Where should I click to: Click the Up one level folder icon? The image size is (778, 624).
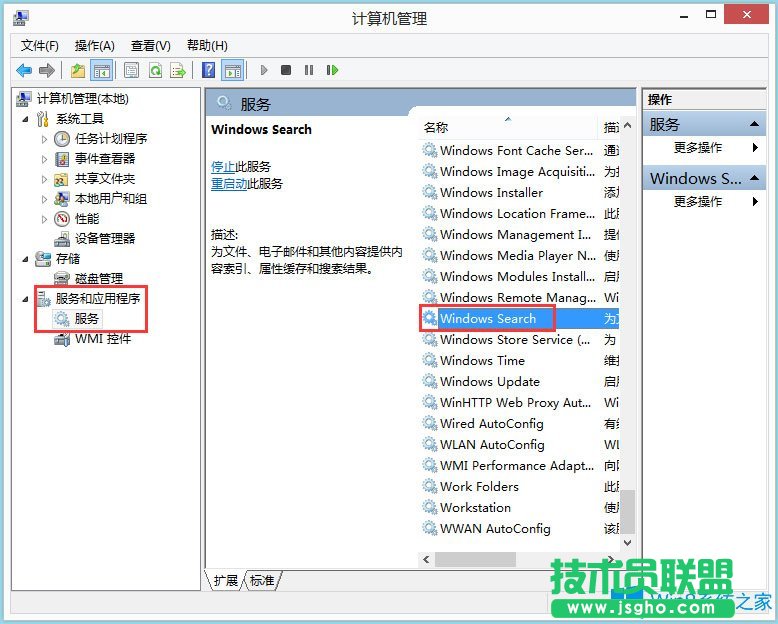pos(78,70)
